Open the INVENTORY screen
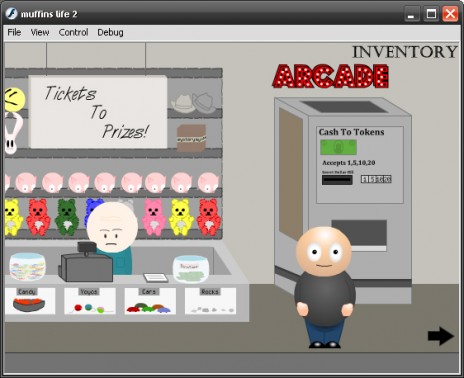 coord(405,52)
